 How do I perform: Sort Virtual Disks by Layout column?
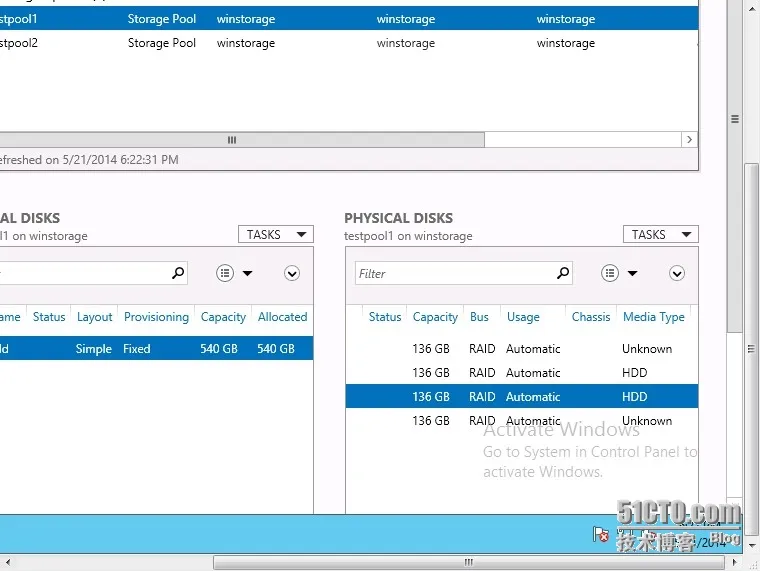[95, 317]
